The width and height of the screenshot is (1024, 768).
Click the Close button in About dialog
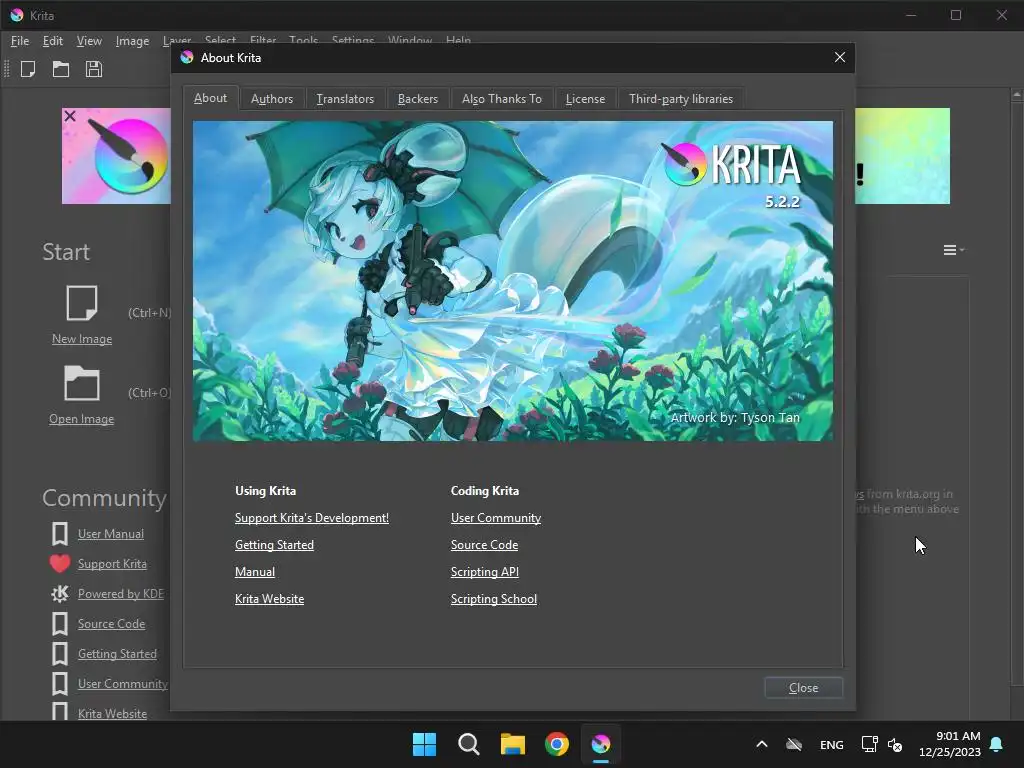pos(803,688)
